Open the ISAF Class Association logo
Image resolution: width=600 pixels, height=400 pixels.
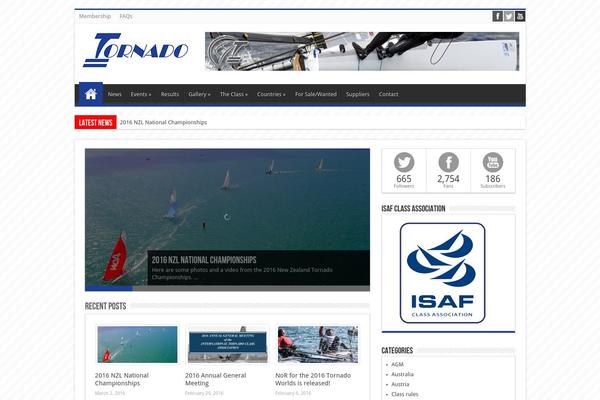[442, 273]
